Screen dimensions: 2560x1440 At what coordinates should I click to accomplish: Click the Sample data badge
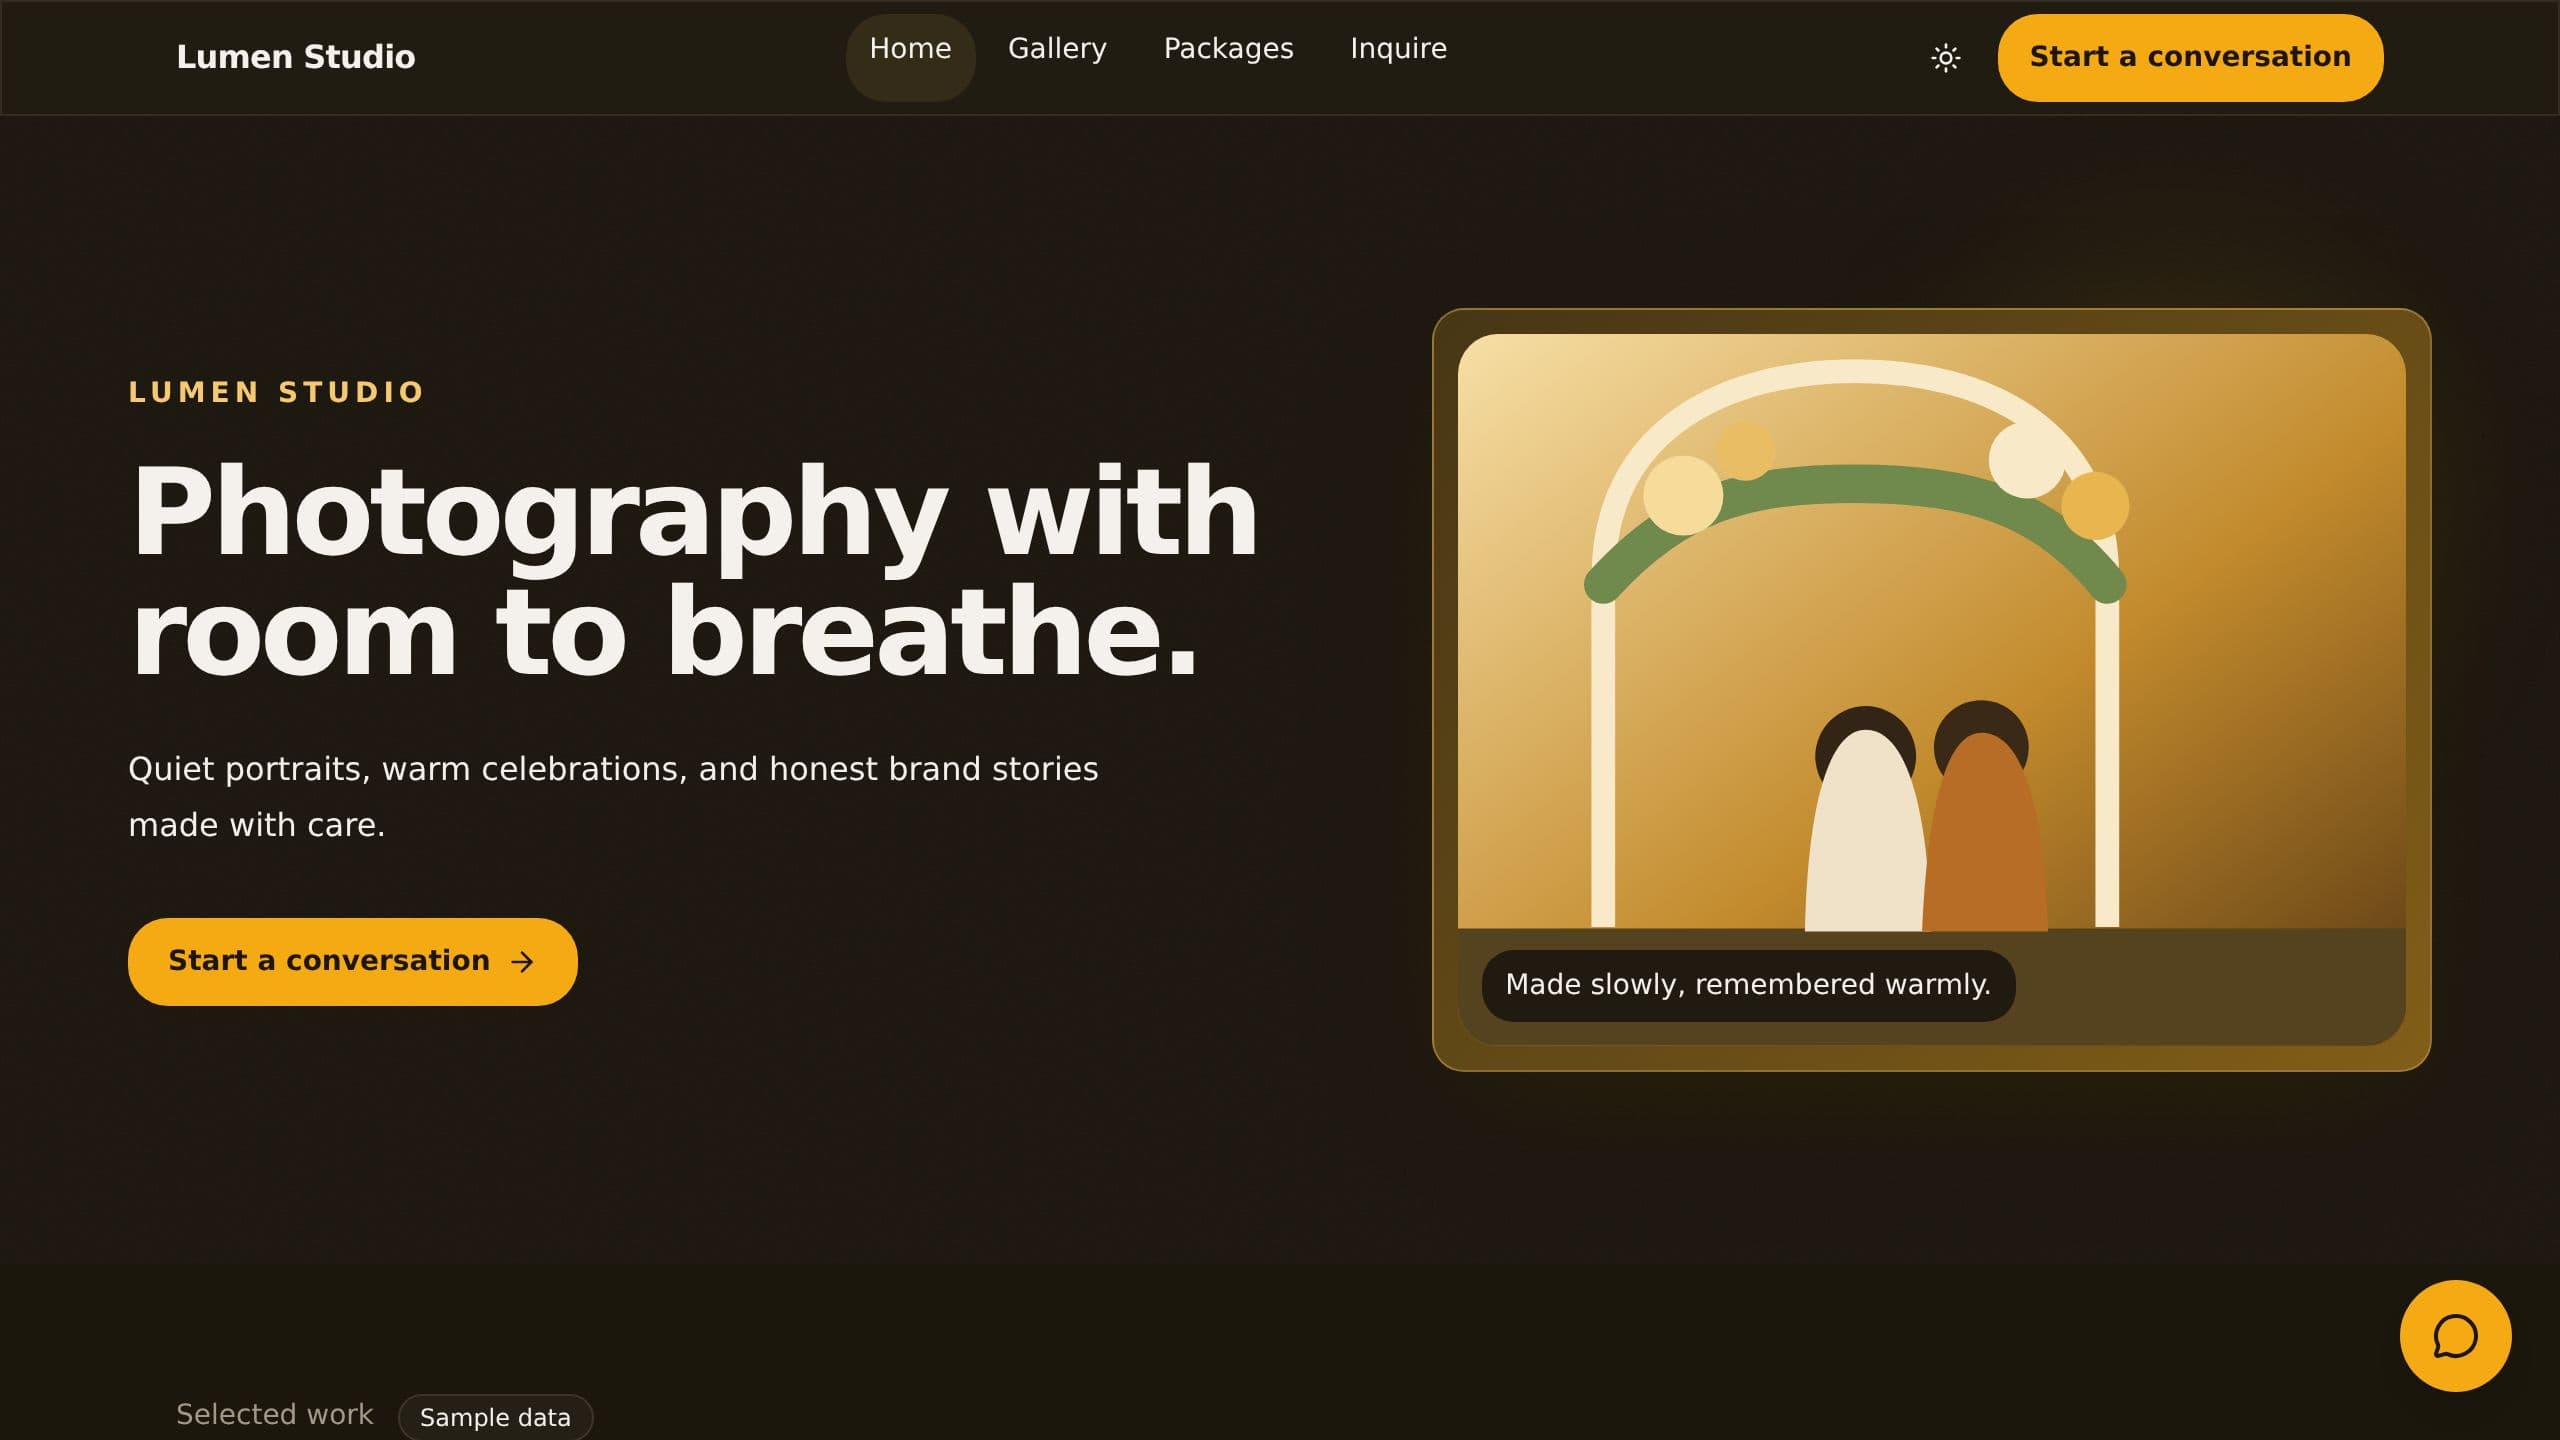click(x=495, y=1417)
